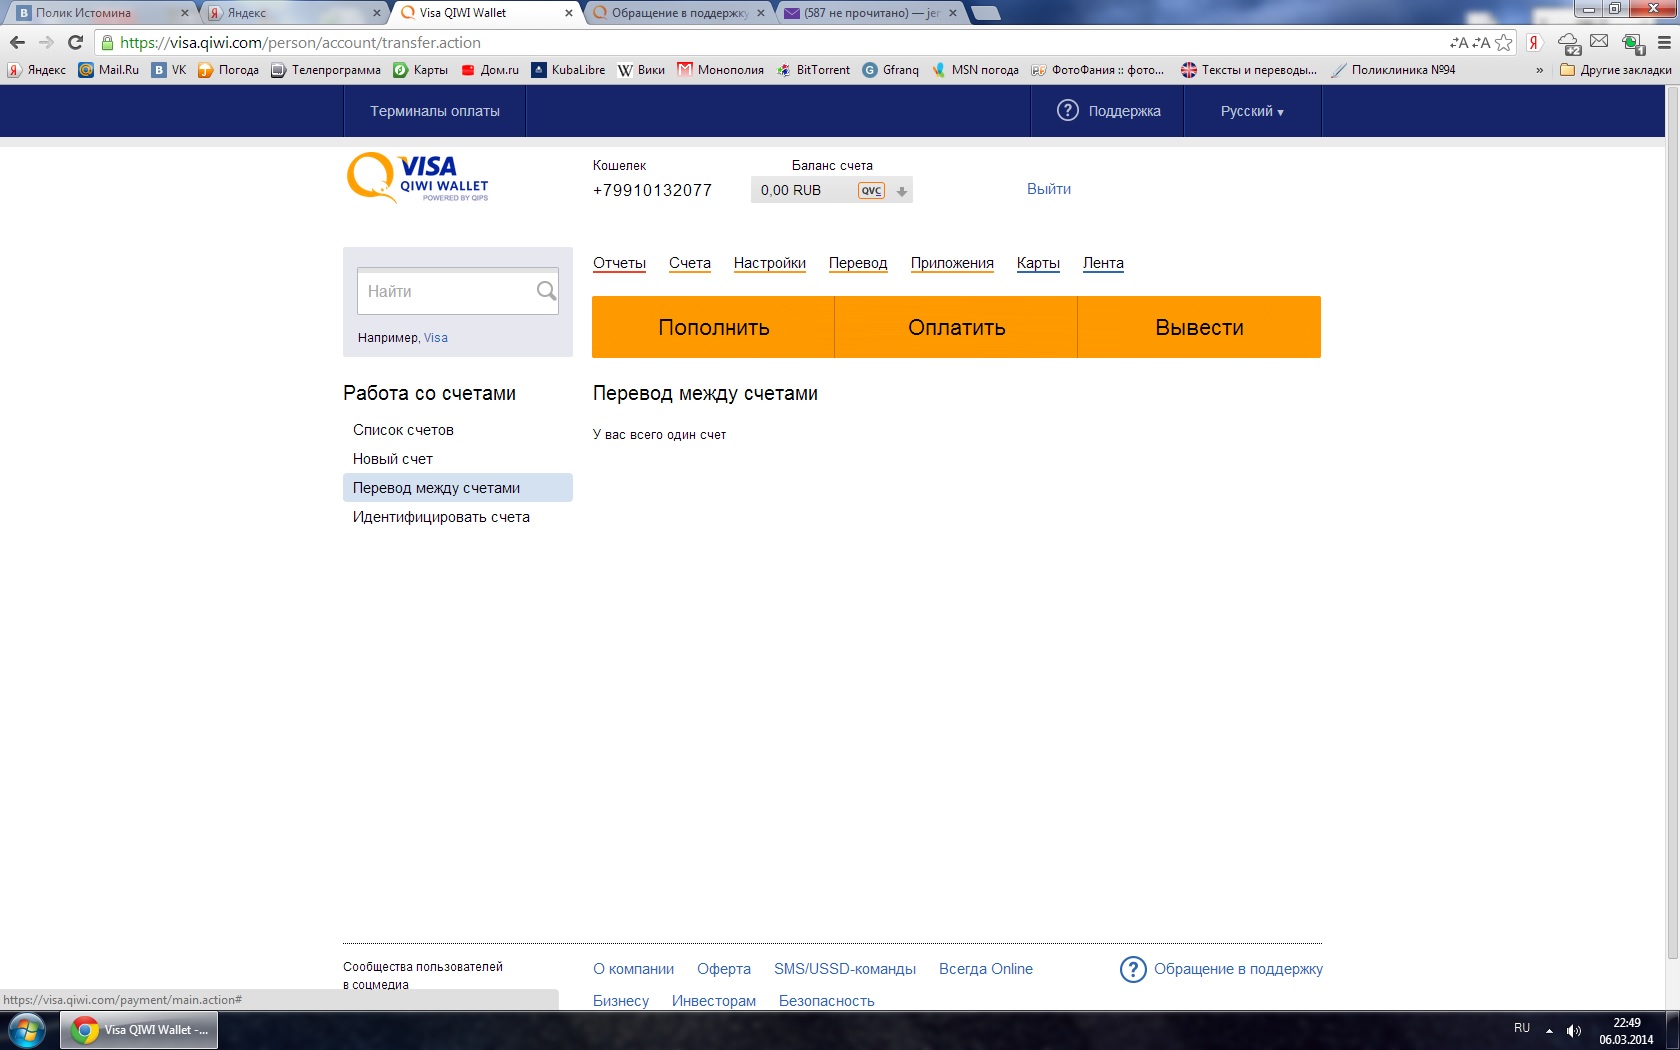Viewport: 1680px width, 1050px height.
Task: Open the Погода bookmark
Action: (228, 70)
